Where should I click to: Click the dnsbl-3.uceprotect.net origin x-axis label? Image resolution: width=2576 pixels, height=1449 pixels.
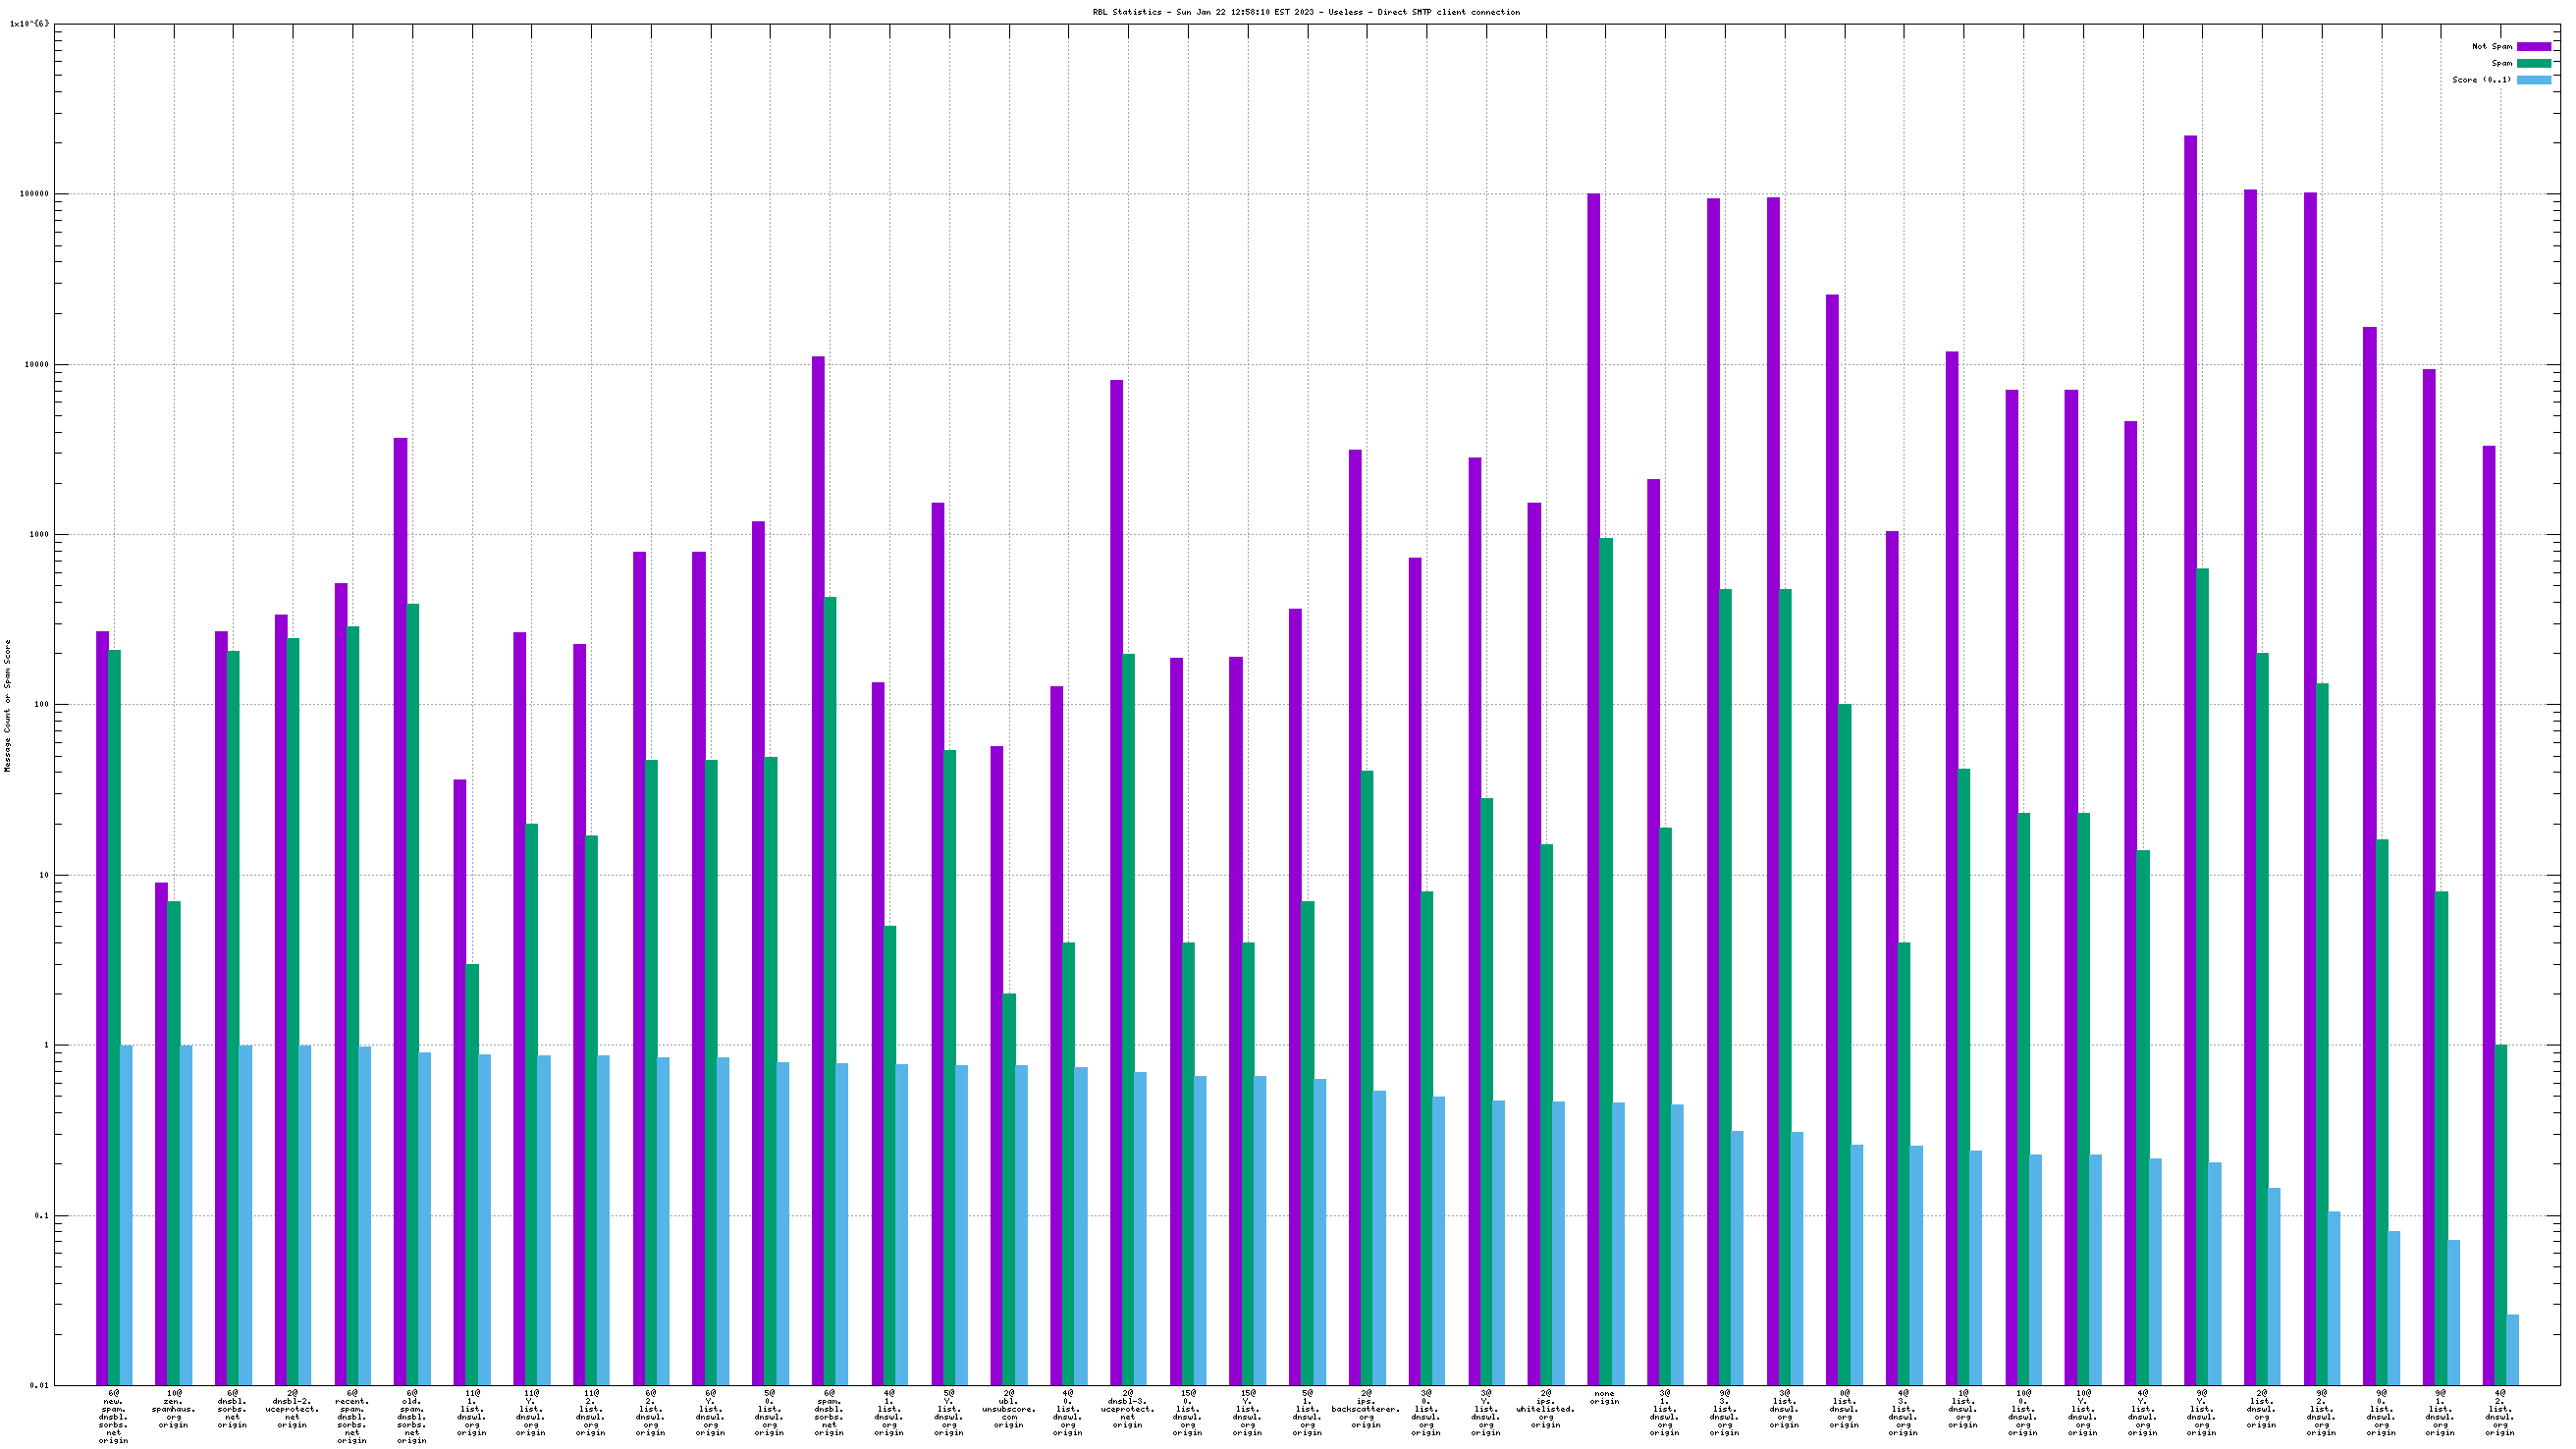pos(1127,1408)
